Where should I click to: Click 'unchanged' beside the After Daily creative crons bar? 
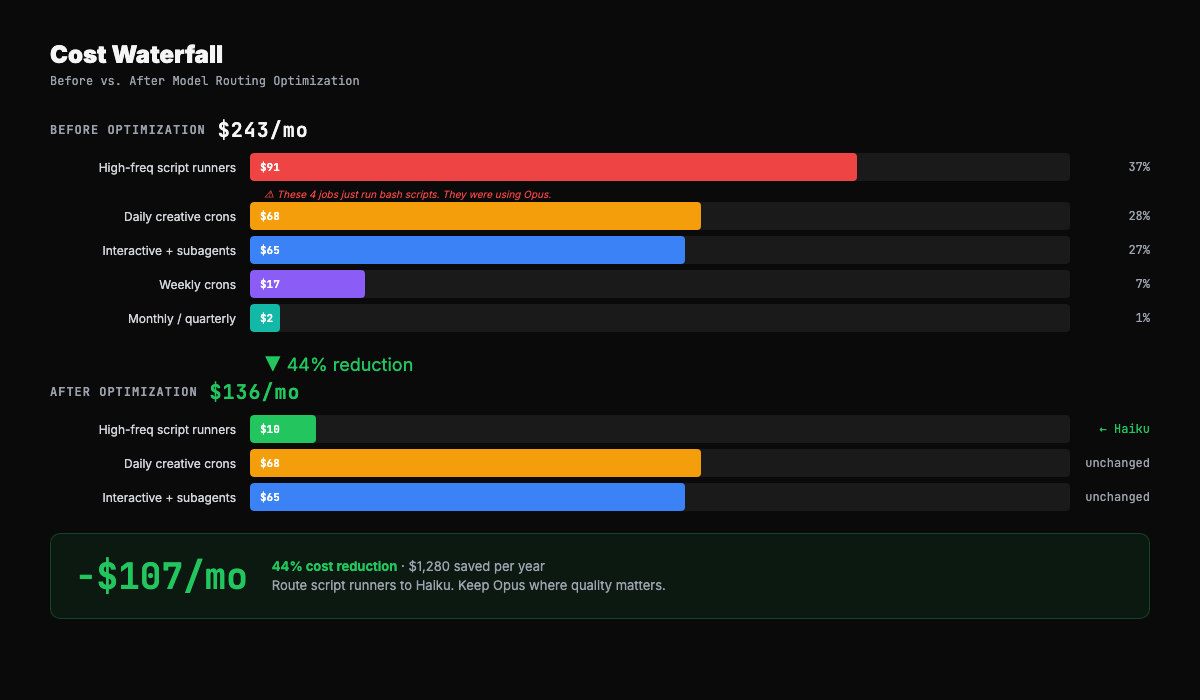1117,463
